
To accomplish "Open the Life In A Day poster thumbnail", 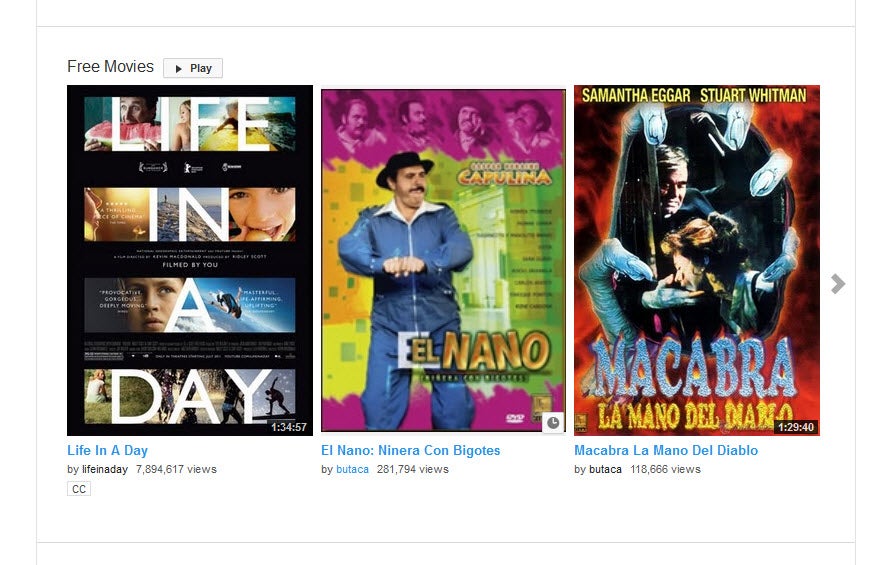I will [190, 260].
